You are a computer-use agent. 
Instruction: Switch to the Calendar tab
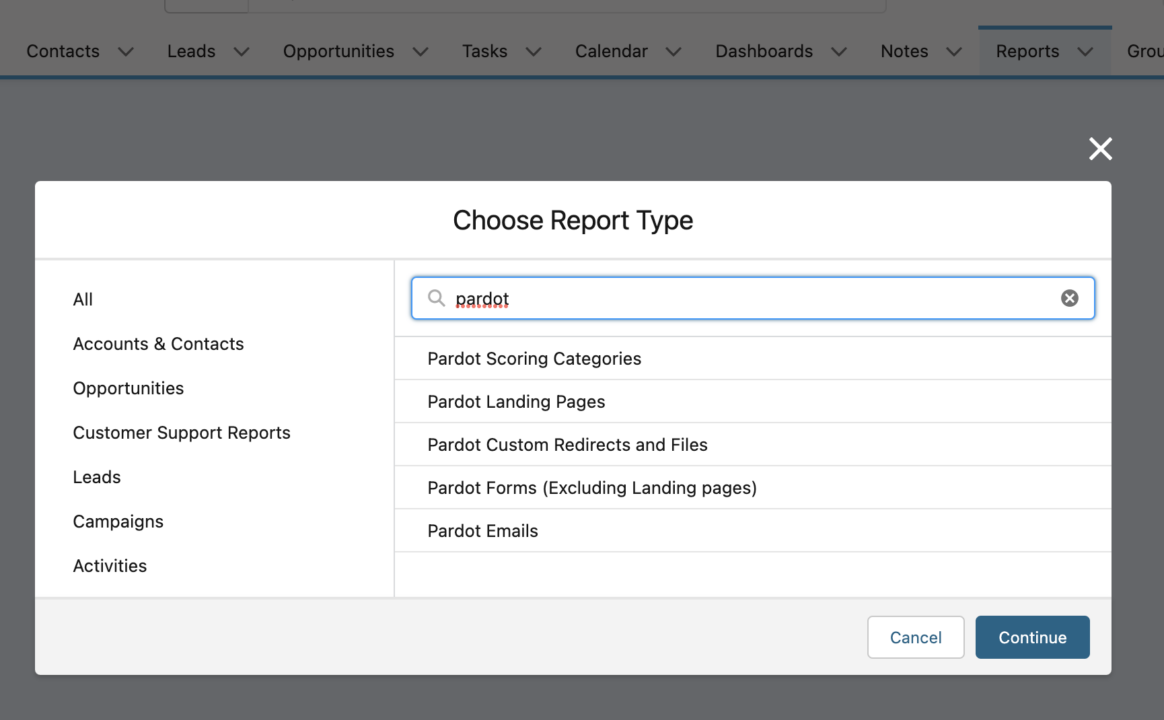point(611,51)
